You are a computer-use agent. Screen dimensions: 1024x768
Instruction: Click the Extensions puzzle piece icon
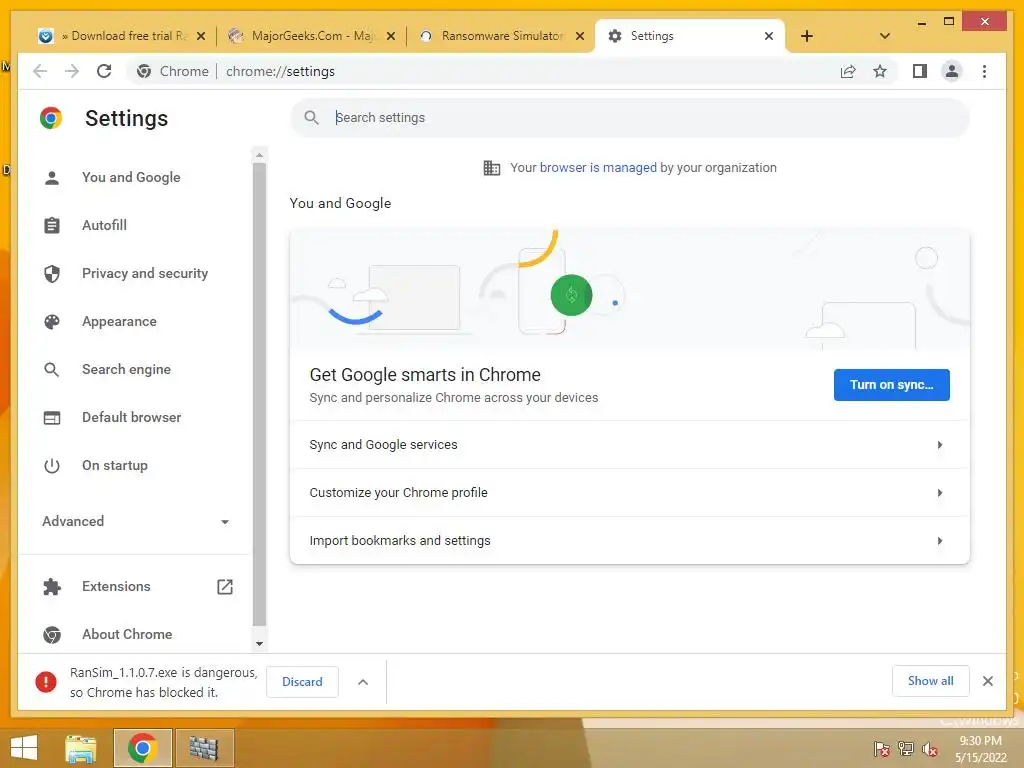[x=52, y=586]
